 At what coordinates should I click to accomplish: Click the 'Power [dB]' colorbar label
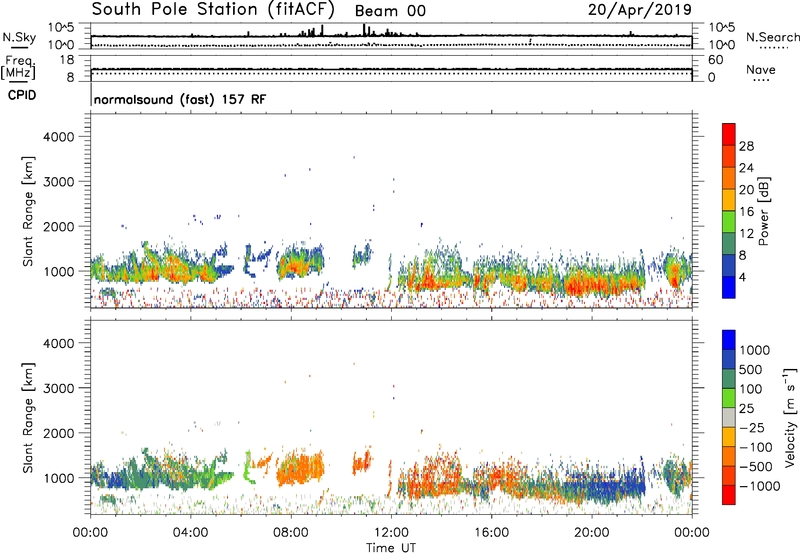coord(763,211)
